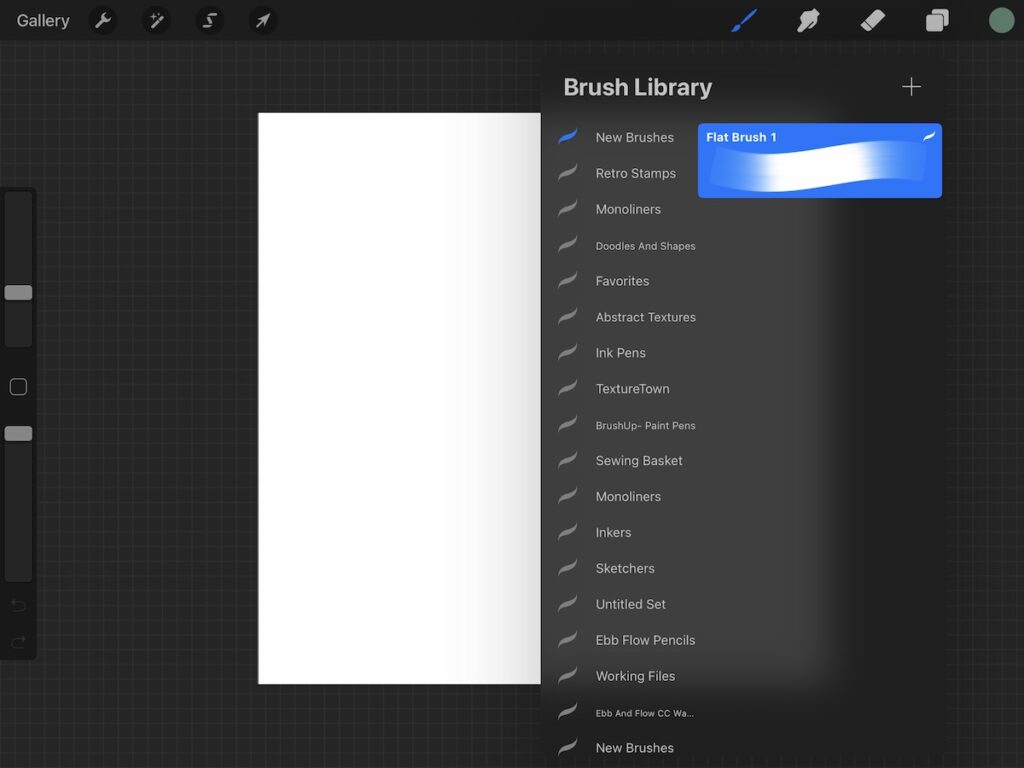Undo the last action in the sidebar
This screenshot has width=1024, height=768.
pyautogui.click(x=17, y=605)
